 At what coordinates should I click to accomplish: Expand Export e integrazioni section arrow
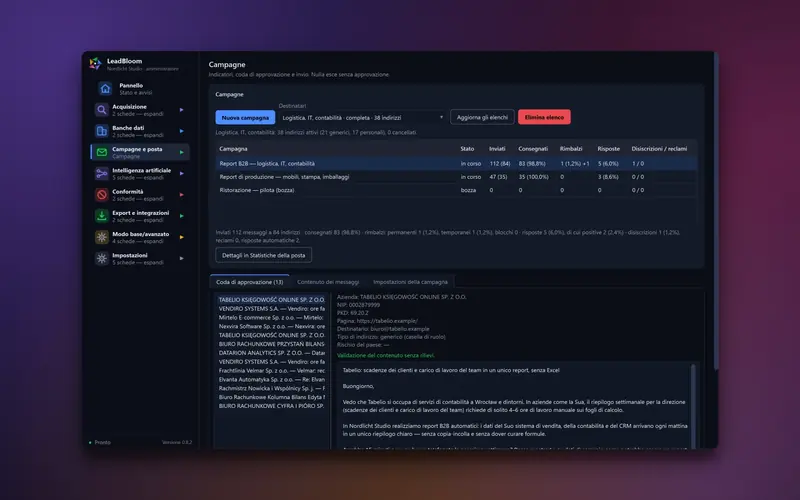pos(182,216)
